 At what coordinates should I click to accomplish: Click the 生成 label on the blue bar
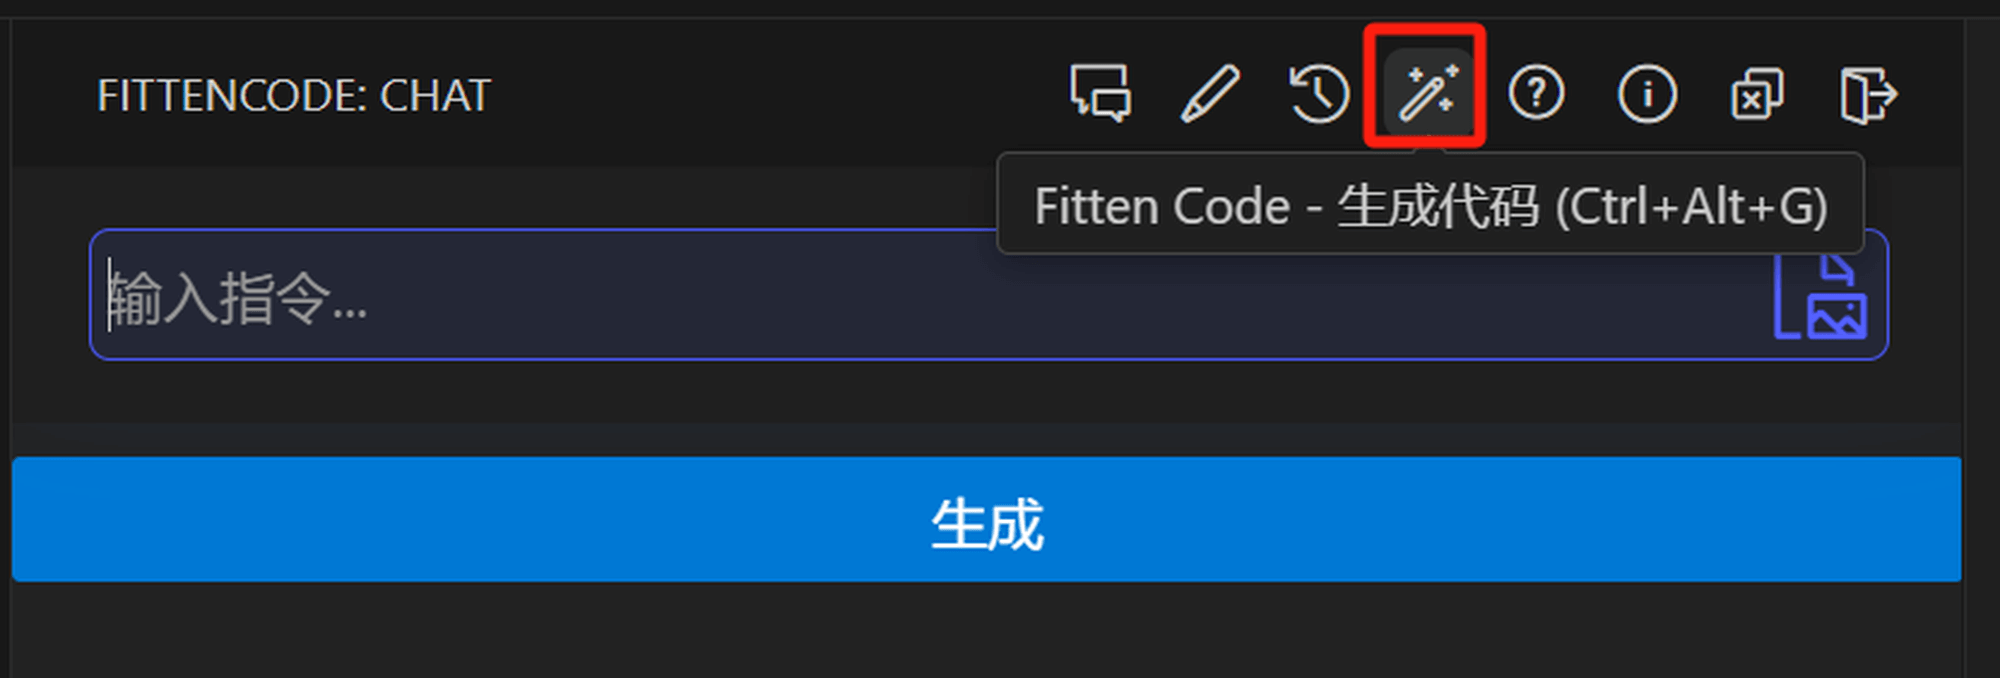pyautogui.click(x=987, y=523)
